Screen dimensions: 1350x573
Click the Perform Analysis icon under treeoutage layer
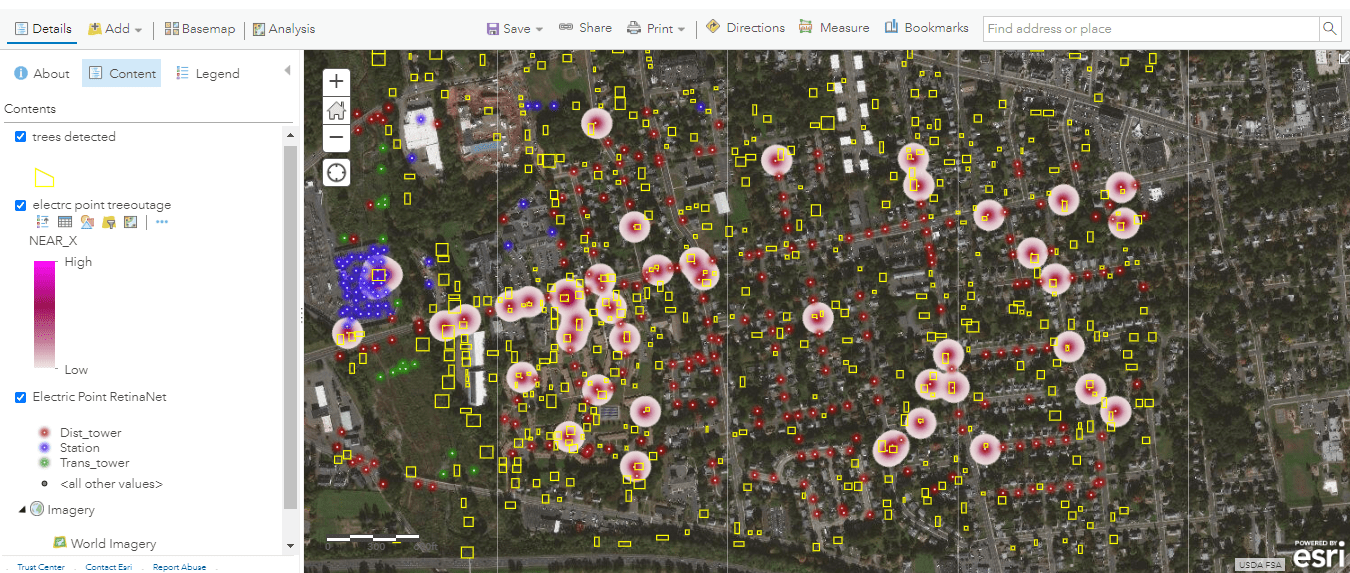[x=130, y=222]
